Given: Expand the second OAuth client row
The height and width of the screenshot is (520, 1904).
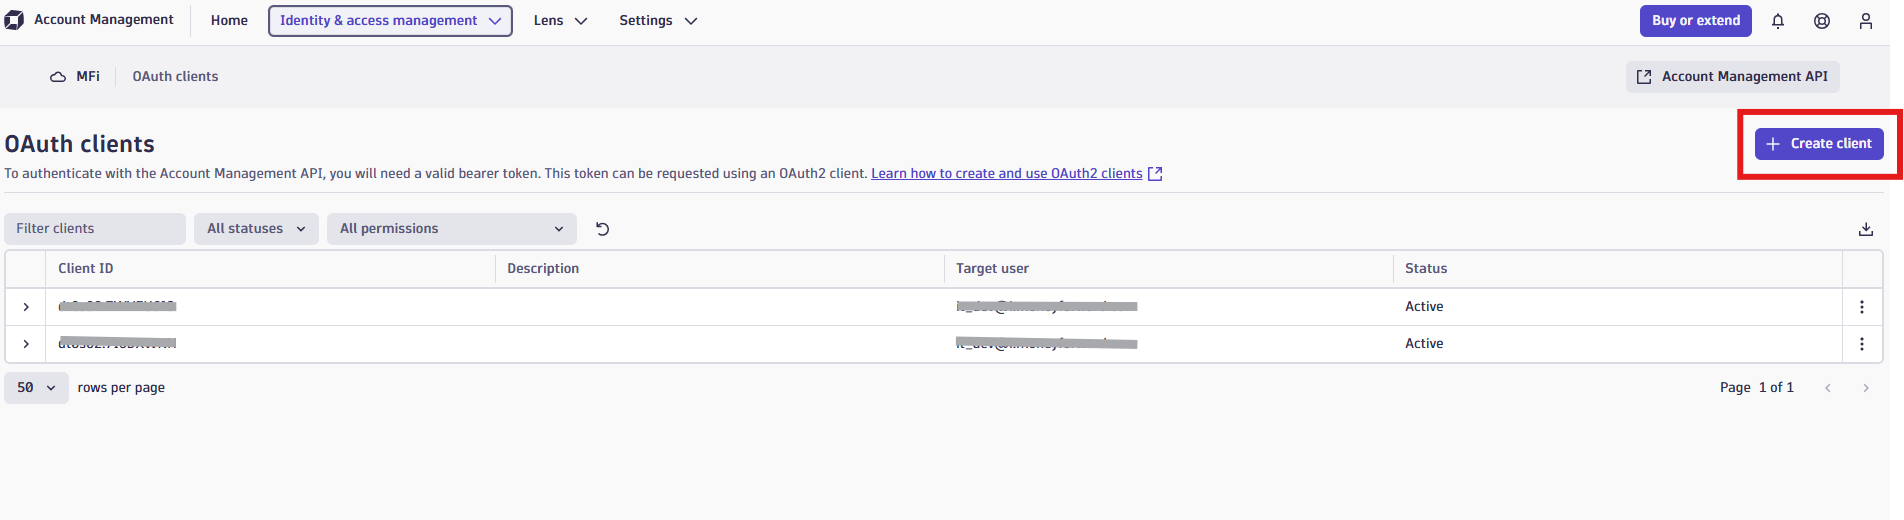Looking at the screenshot, I should pos(26,344).
